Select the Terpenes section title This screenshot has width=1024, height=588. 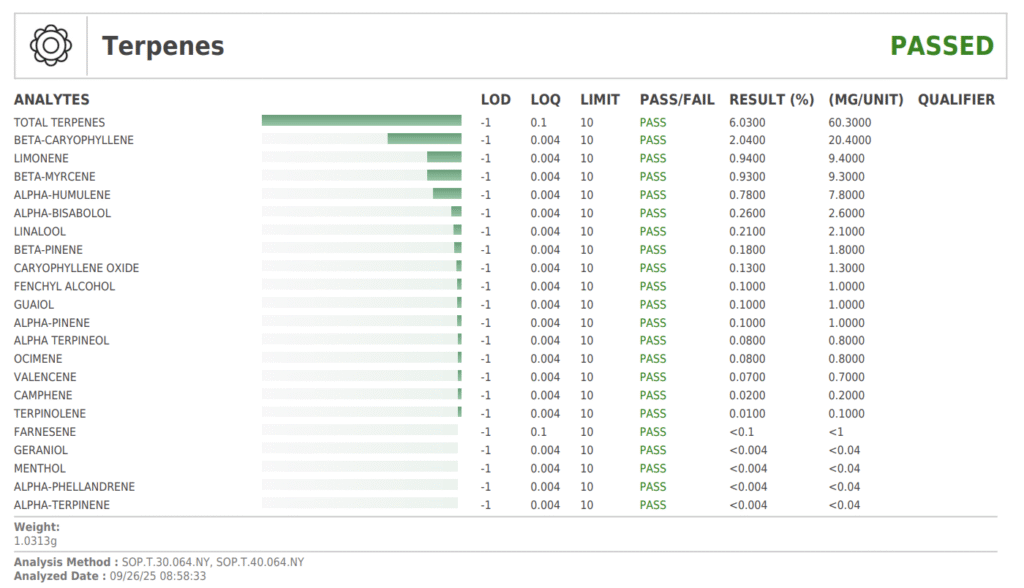pos(163,46)
